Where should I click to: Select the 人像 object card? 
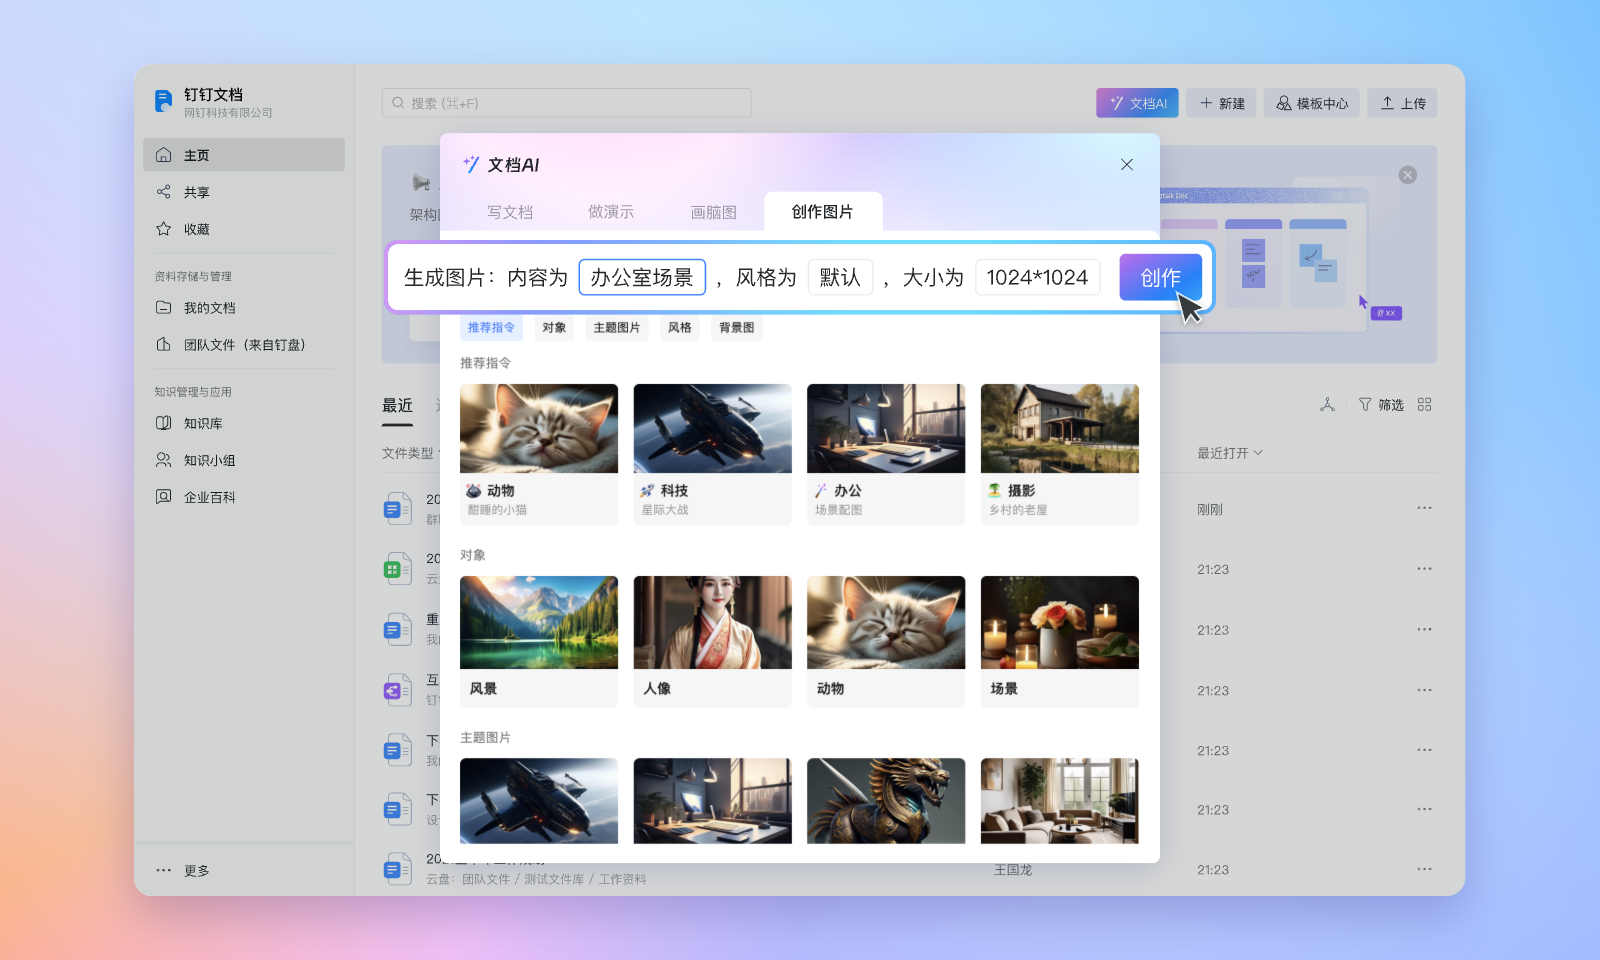click(x=713, y=642)
